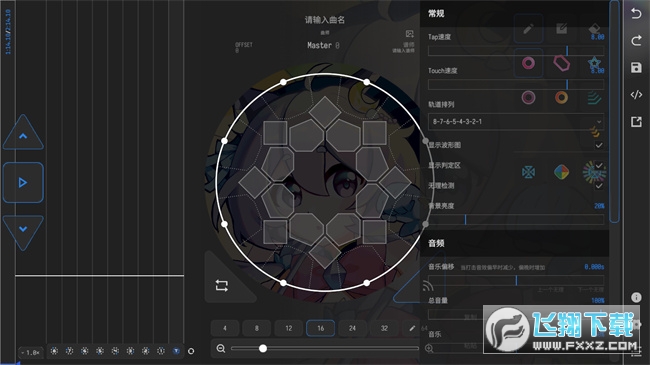
Task: Select beat division 12
Action: click(289, 328)
